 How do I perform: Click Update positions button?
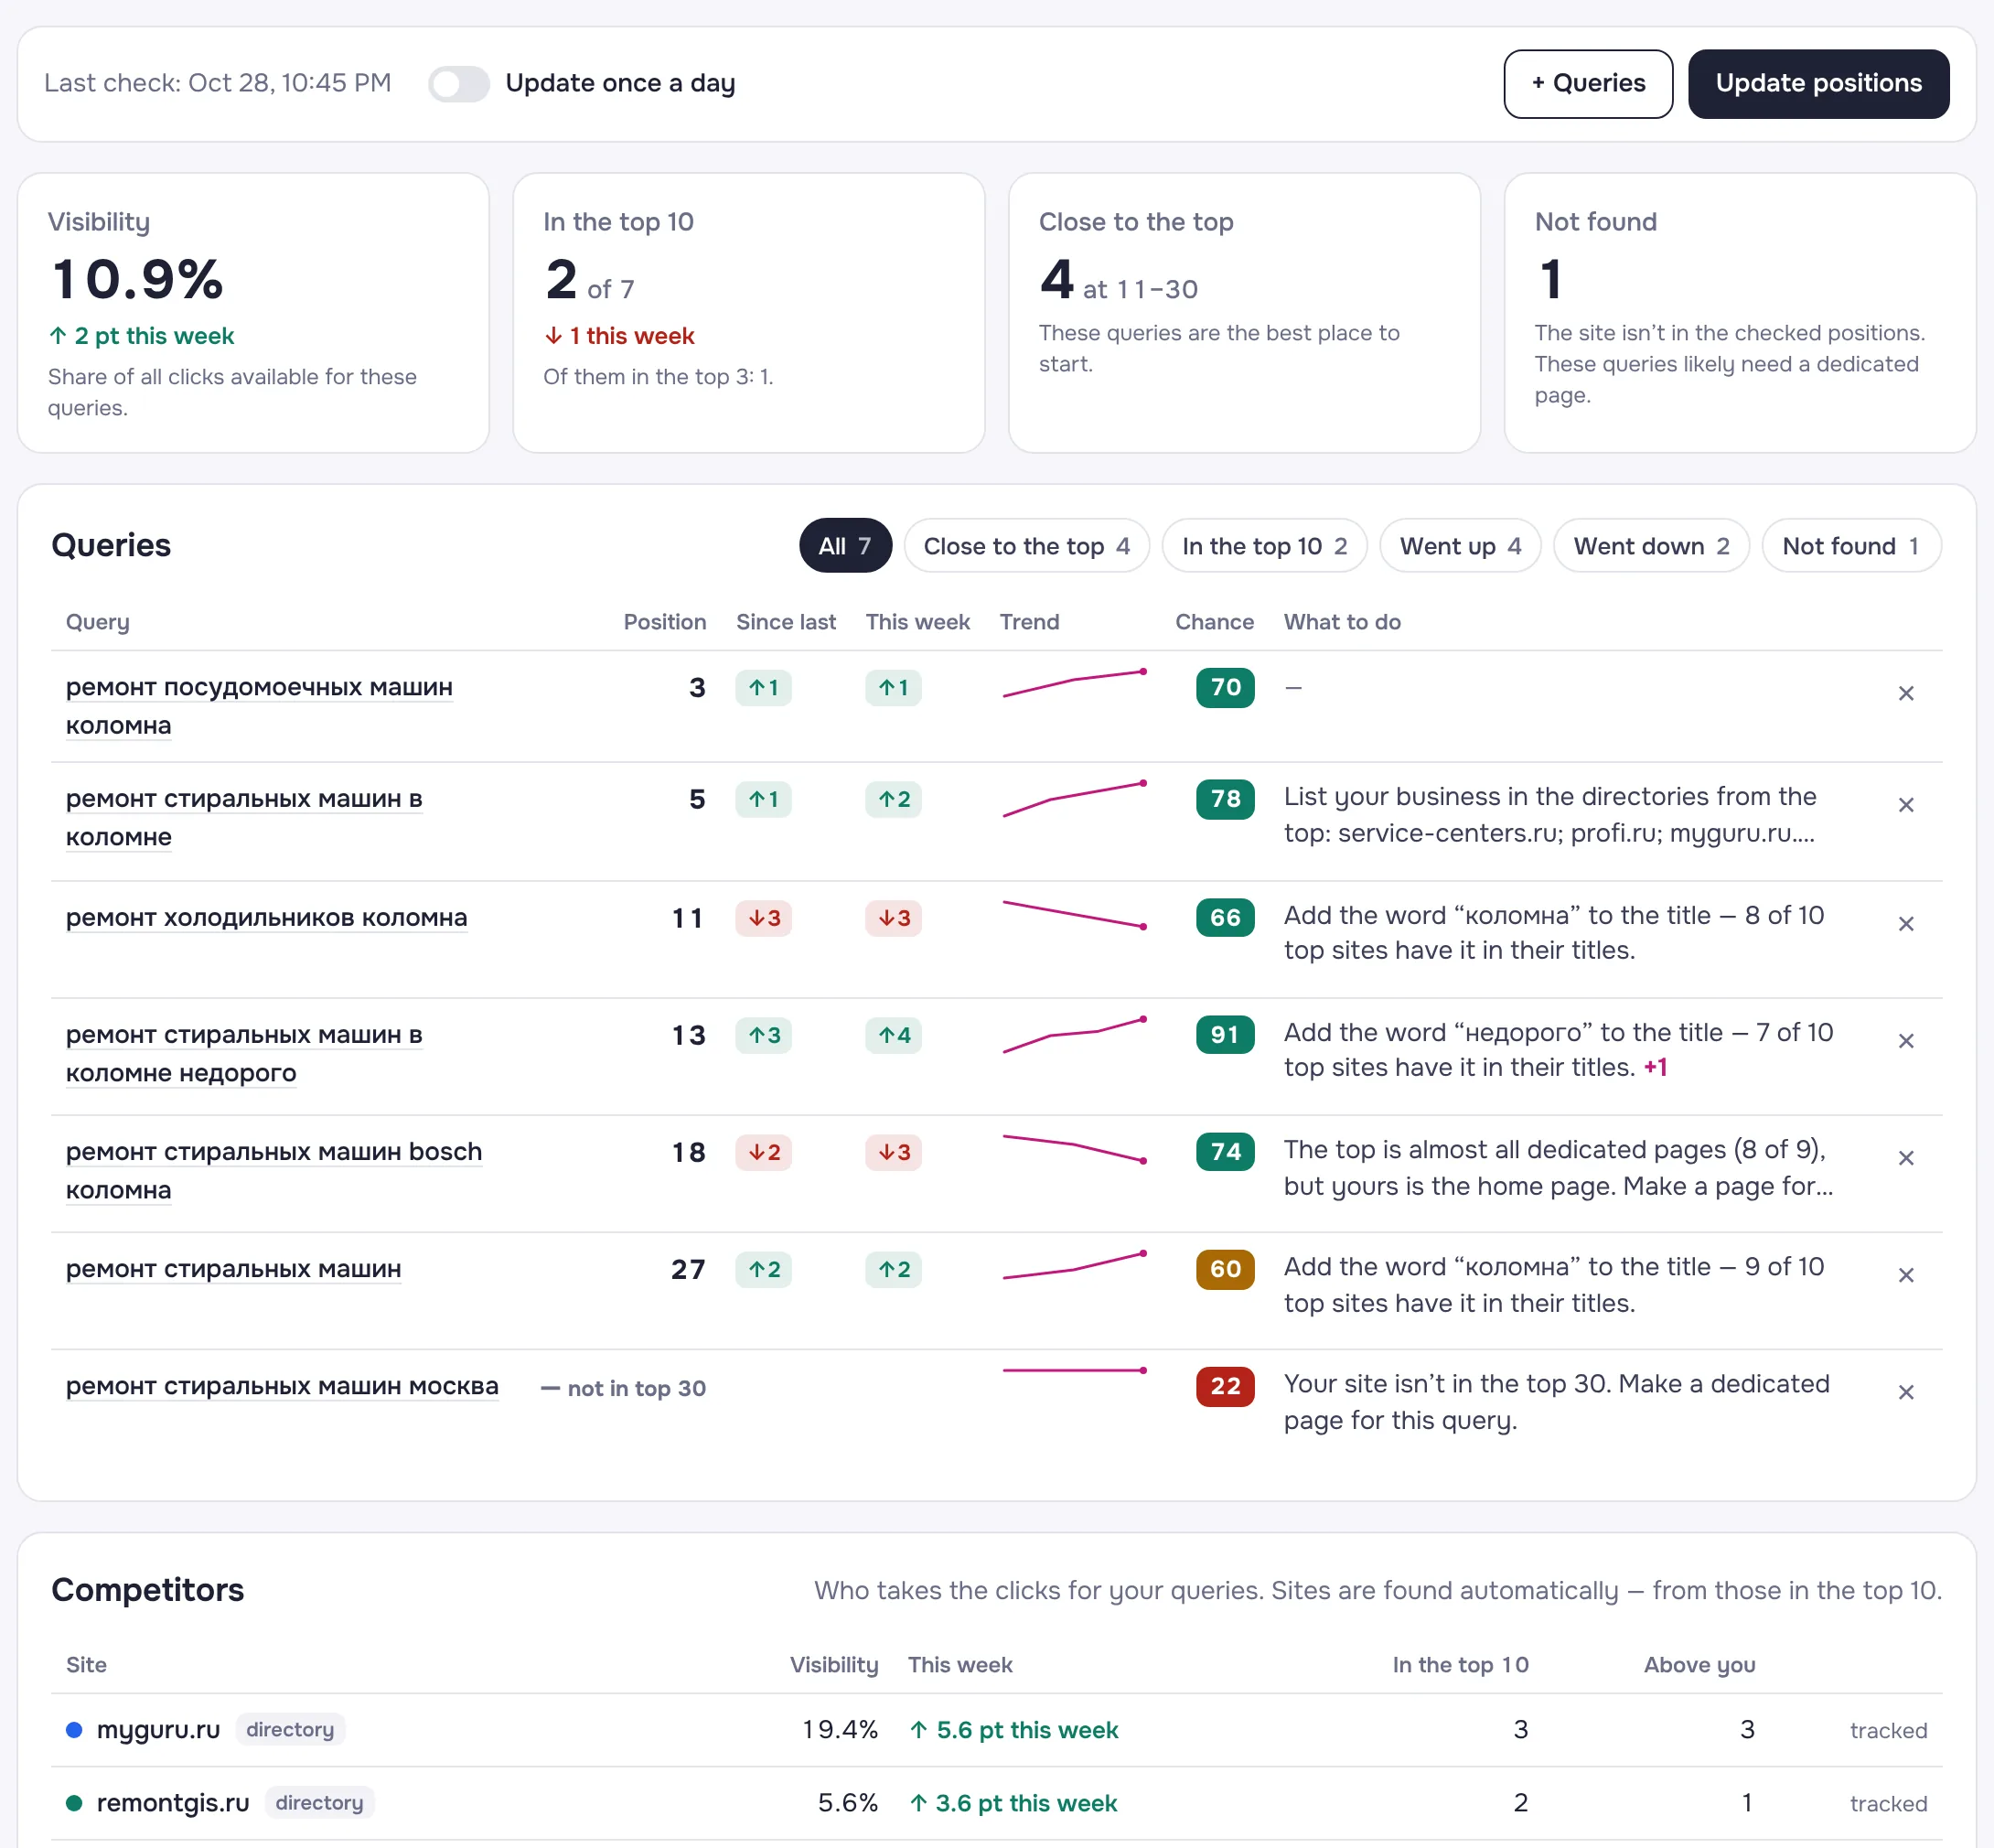point(1818,84)
